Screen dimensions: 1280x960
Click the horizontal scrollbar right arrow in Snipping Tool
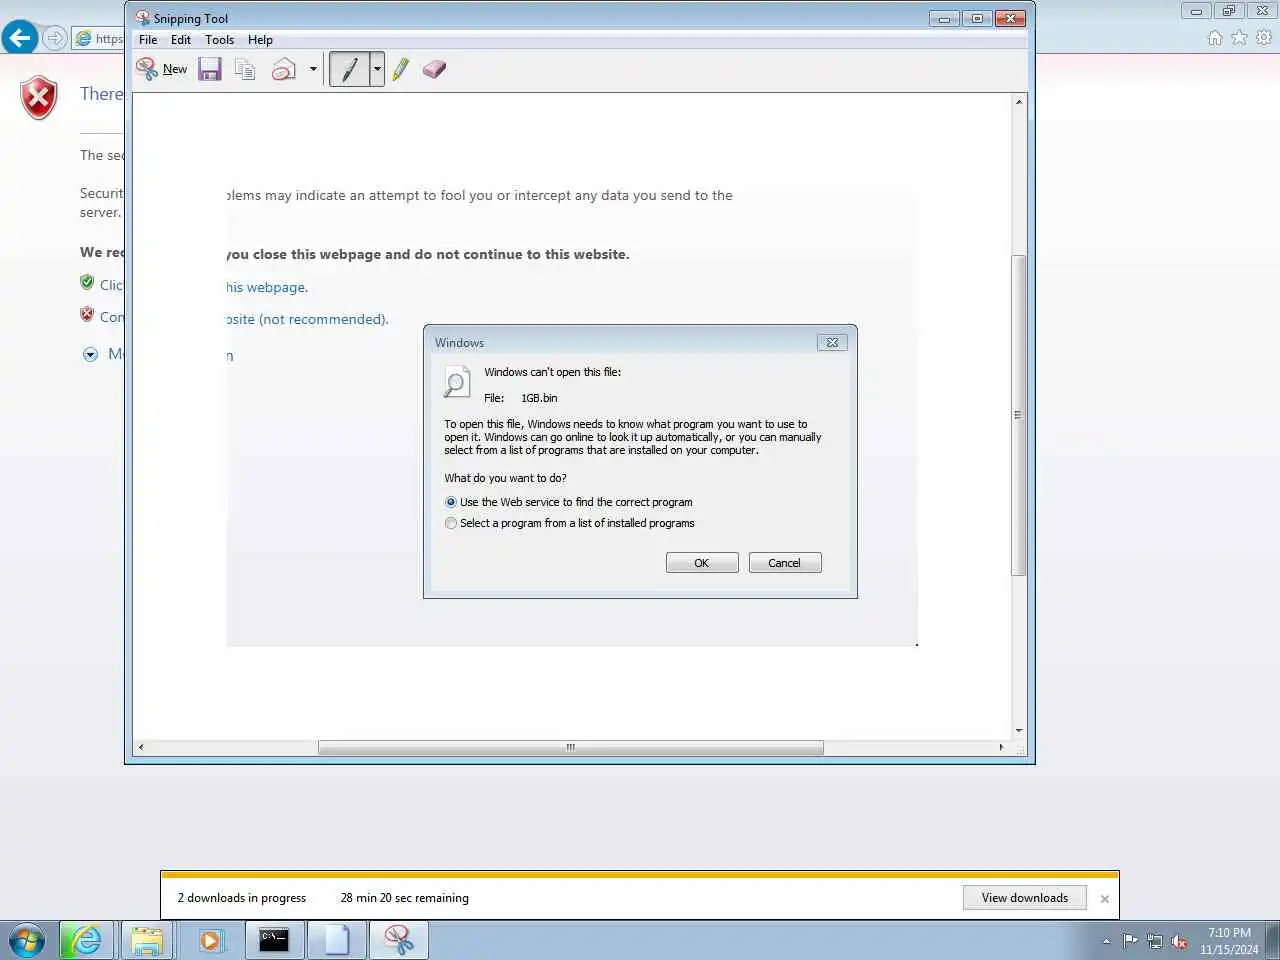(x=1001, y=747)
